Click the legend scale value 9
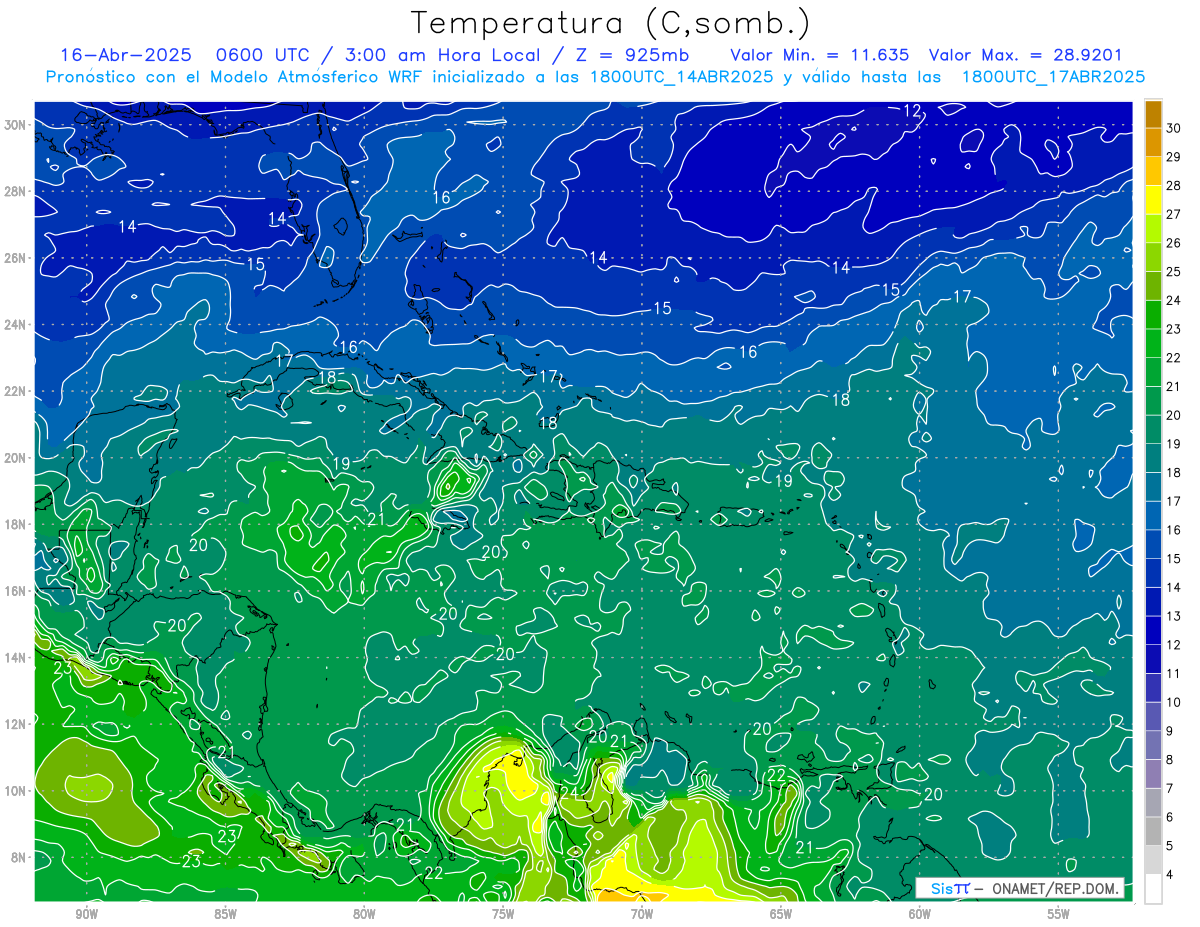Image resolution: width=1200 pixels, height=927 pixels. tap(1169, 731)
